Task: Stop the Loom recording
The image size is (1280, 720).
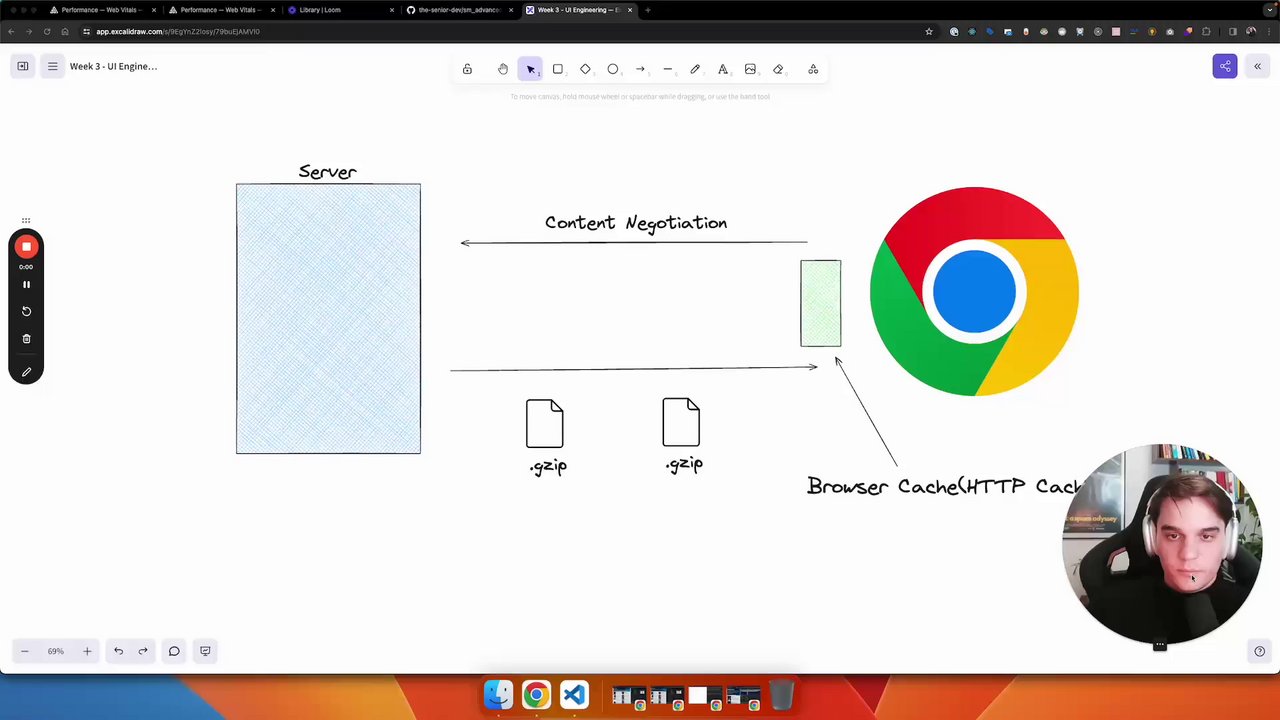Action: (26, 246)
